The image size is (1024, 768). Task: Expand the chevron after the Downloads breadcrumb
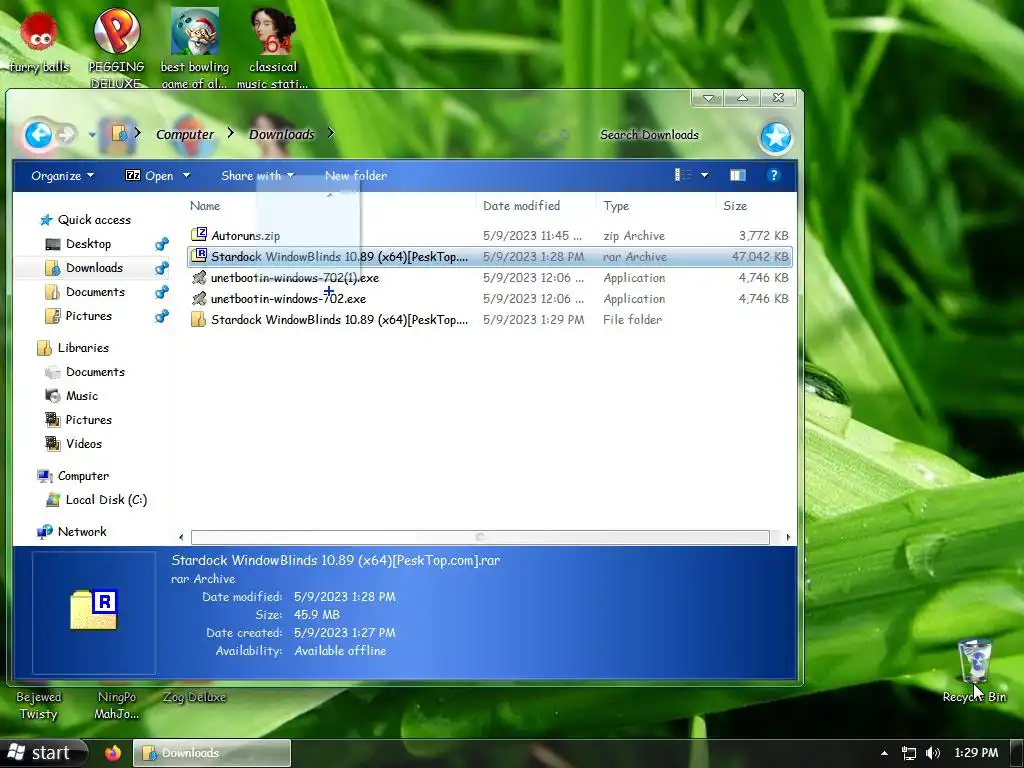click(330, 133)
